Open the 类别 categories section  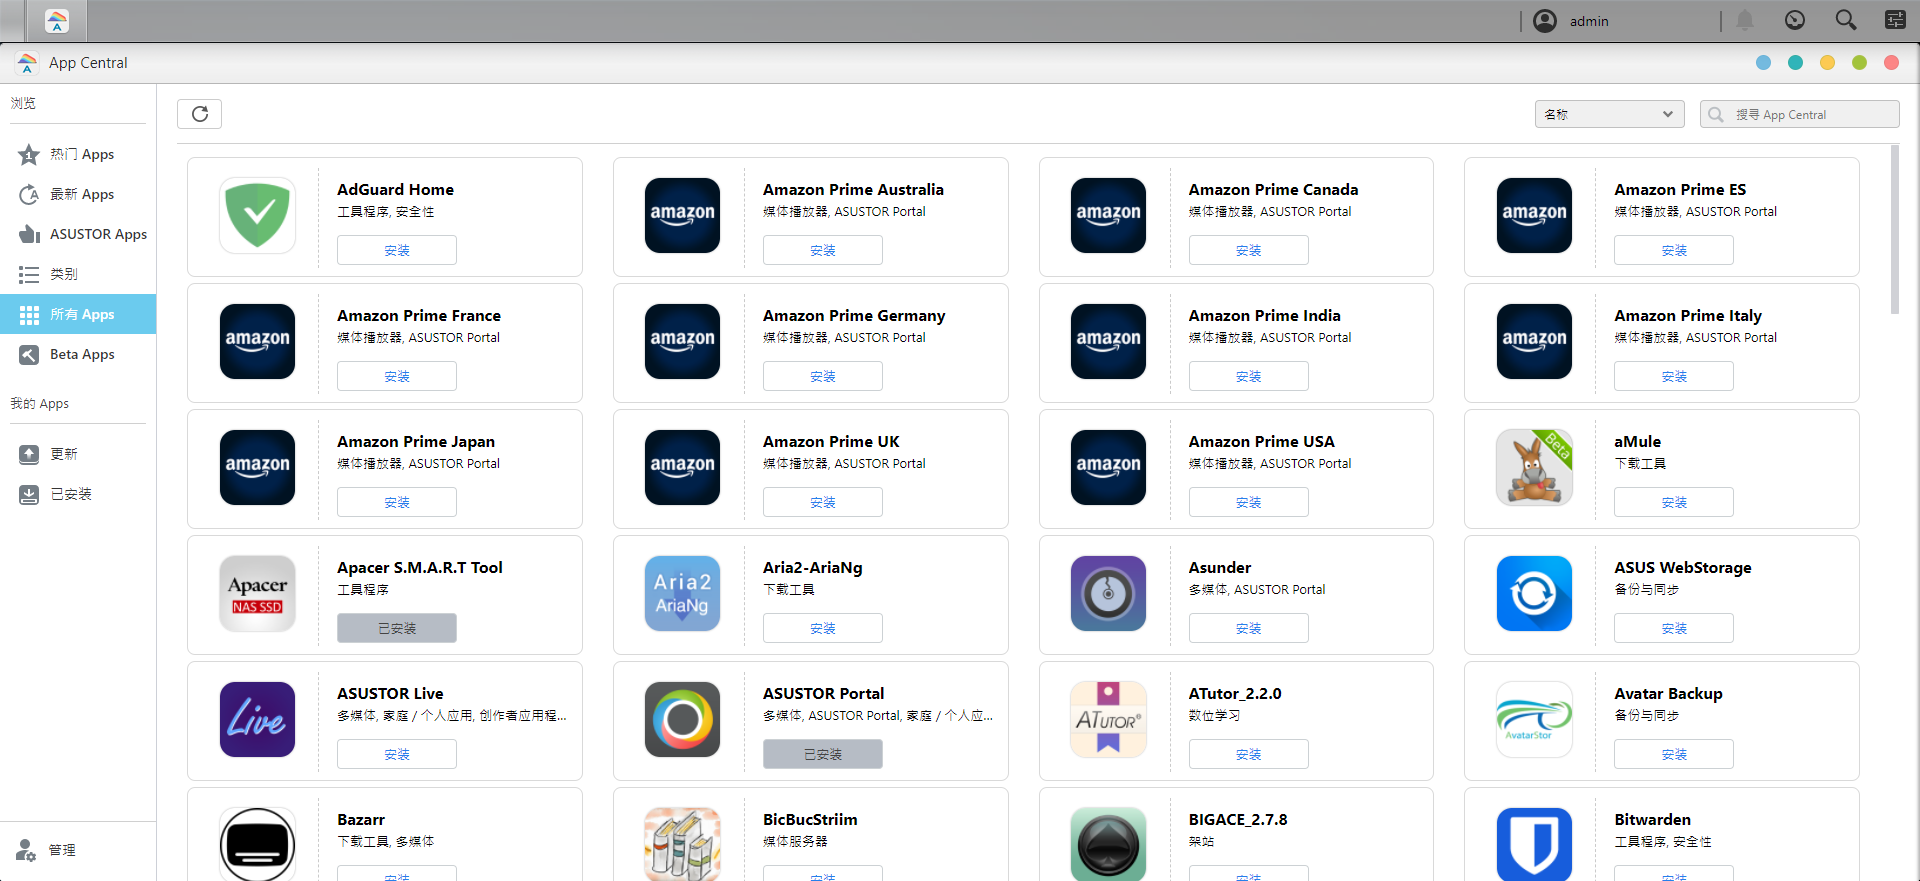pyautogui.click(x=78, y=274)
